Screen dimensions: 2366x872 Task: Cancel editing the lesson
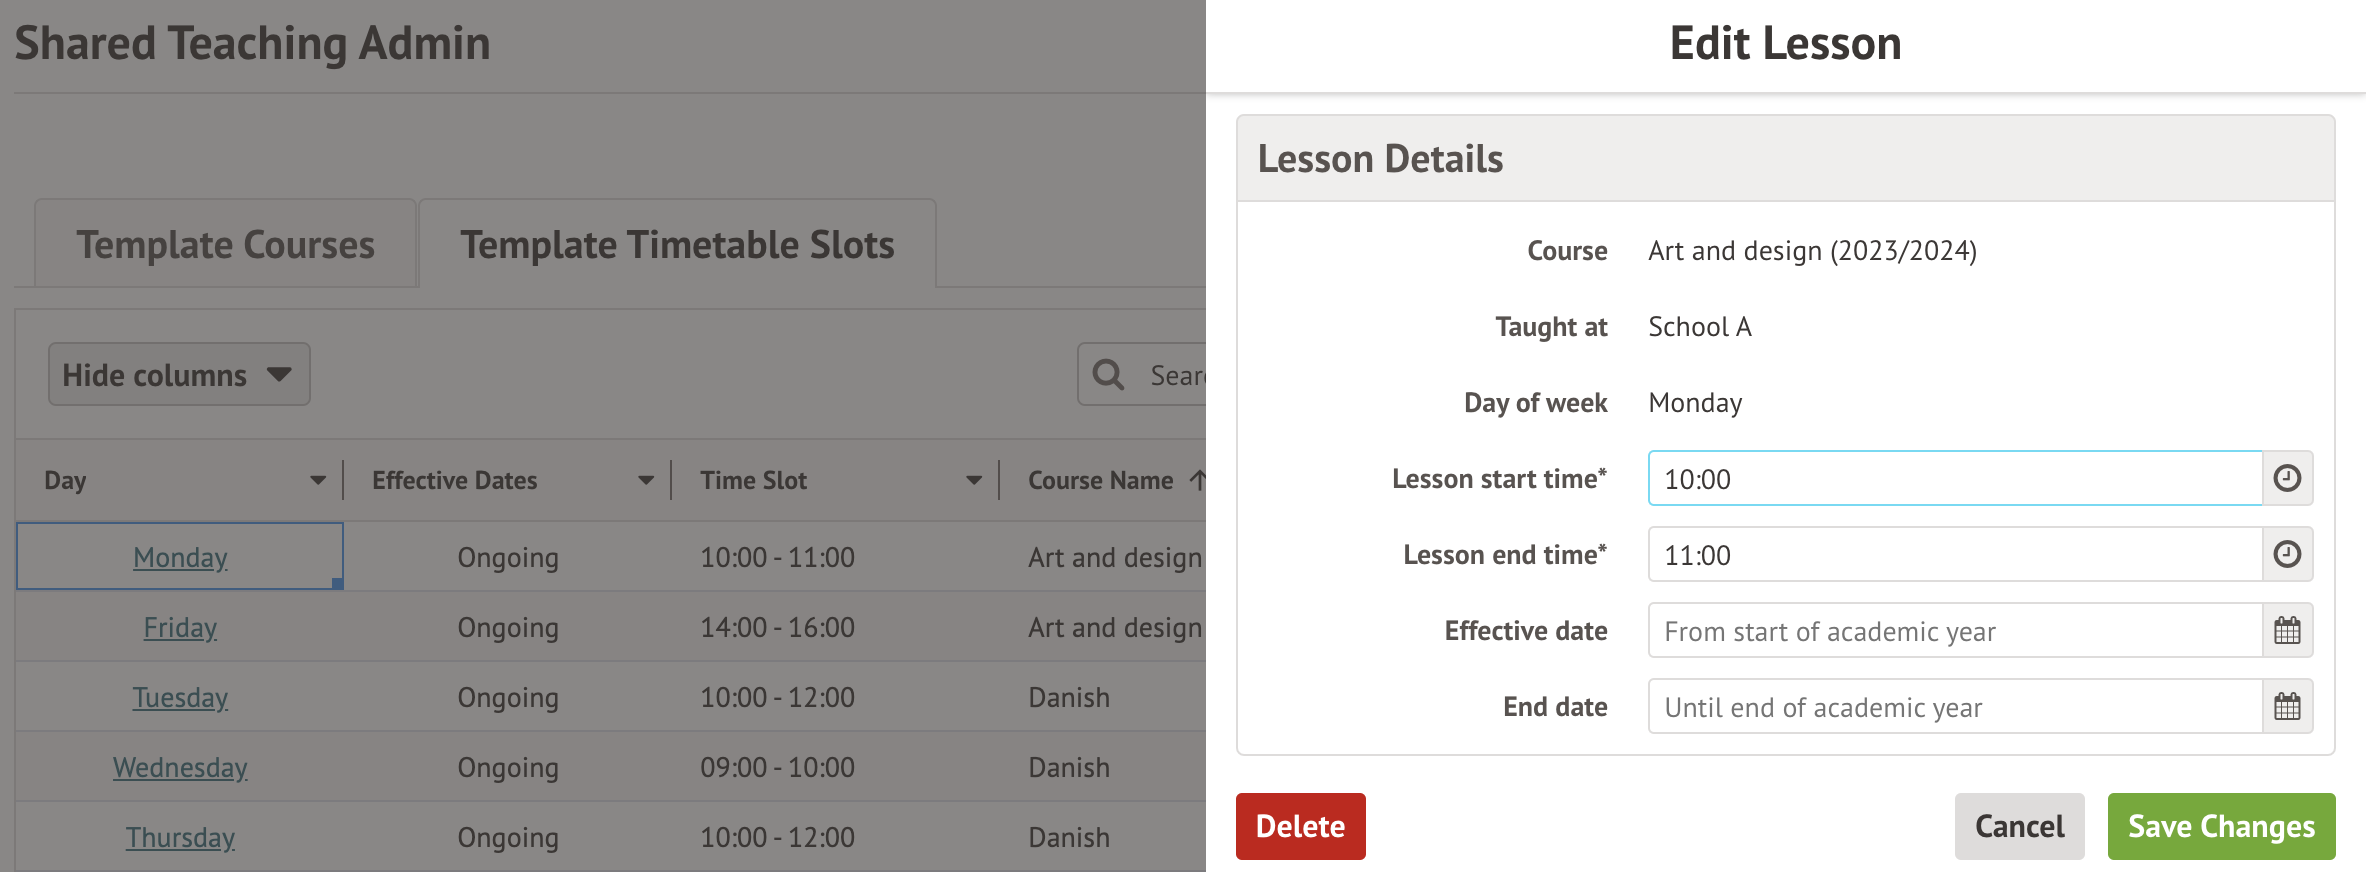click(x=2019, y=826)
